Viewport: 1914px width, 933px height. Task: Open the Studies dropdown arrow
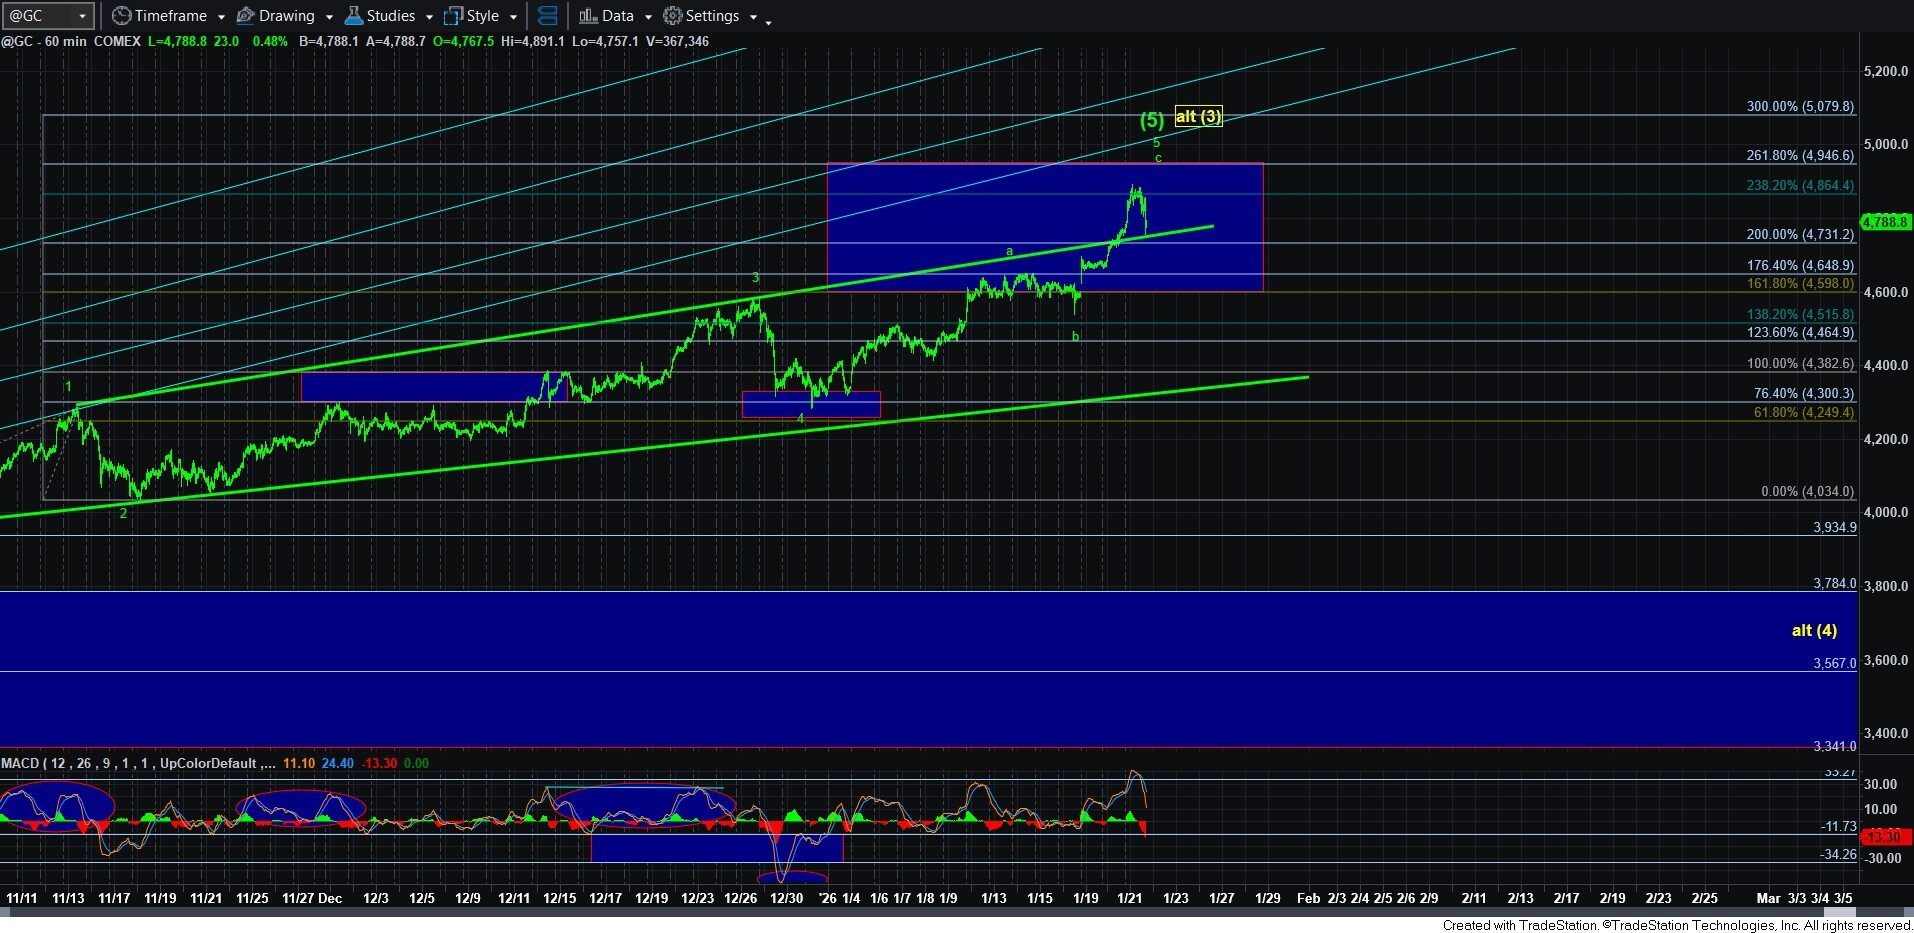[429, 17]
